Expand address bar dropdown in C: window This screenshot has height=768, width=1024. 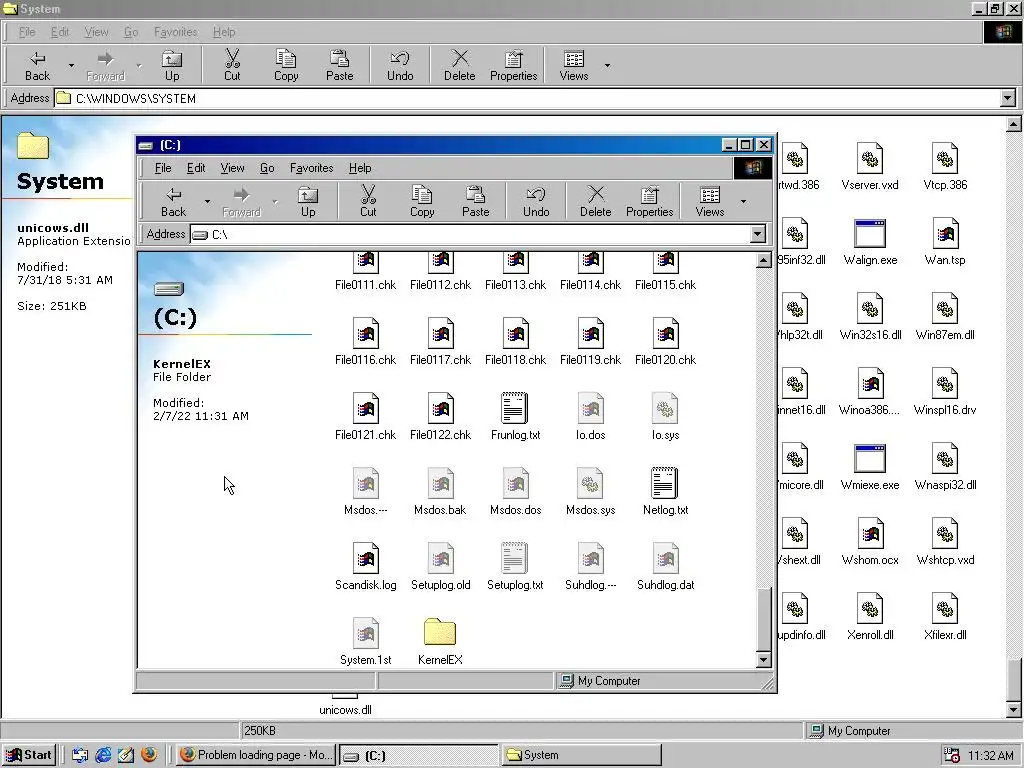point(758,234)
